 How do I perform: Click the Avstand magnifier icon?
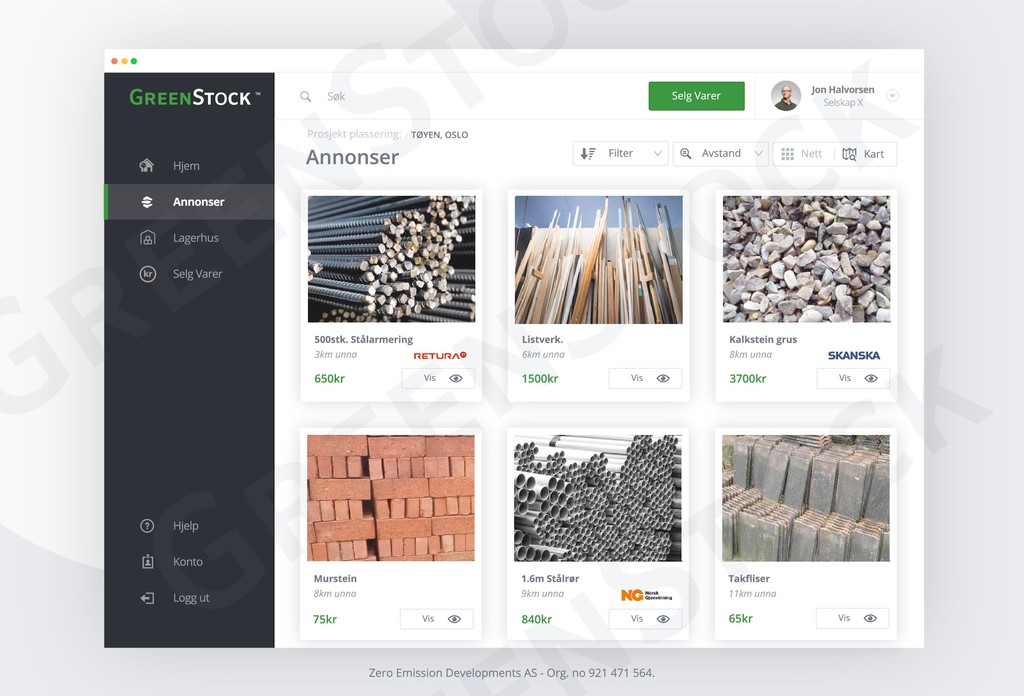(x=686, y=153)
